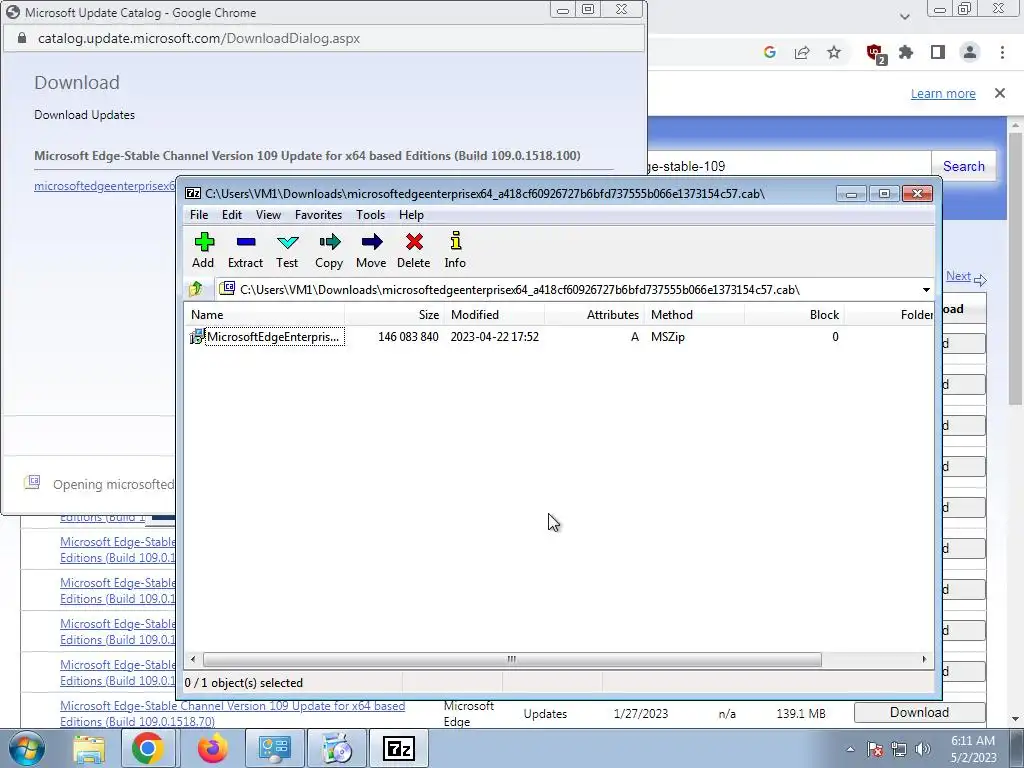Sort by the Size column header
1024x768 pixels.
point(394,315)
